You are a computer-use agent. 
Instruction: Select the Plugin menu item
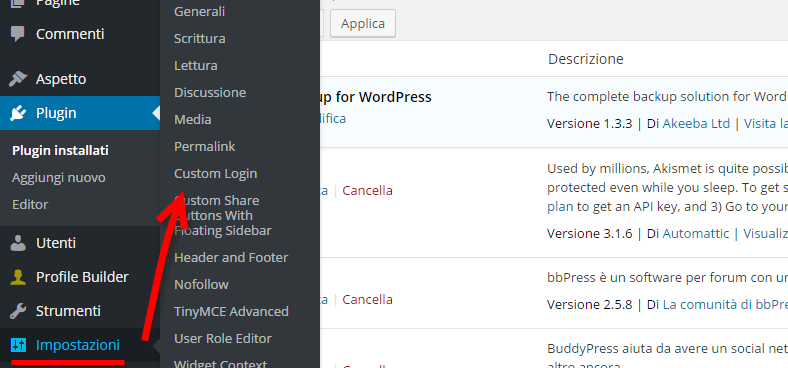coord(80,113)
